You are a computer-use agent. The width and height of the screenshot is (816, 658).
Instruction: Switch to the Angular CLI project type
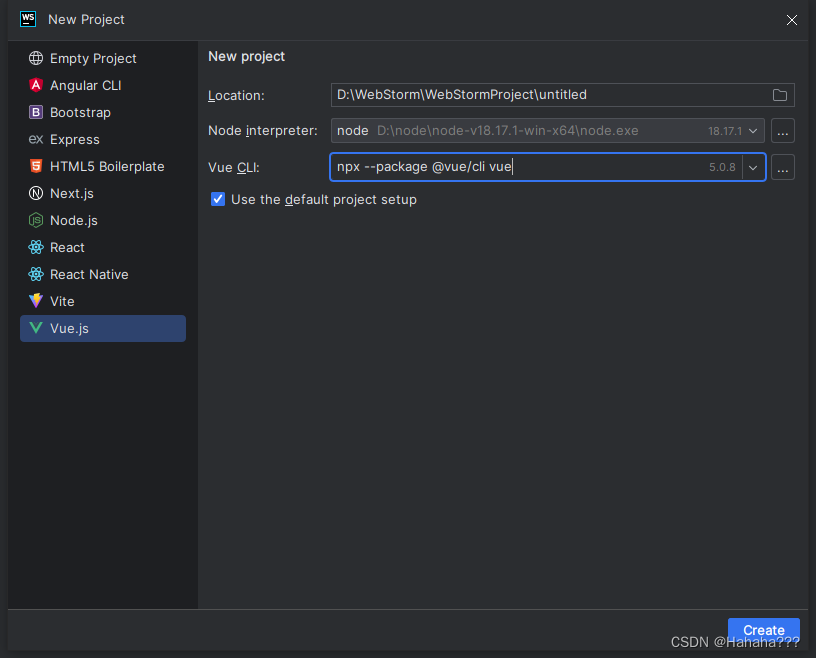pos(103,85)
